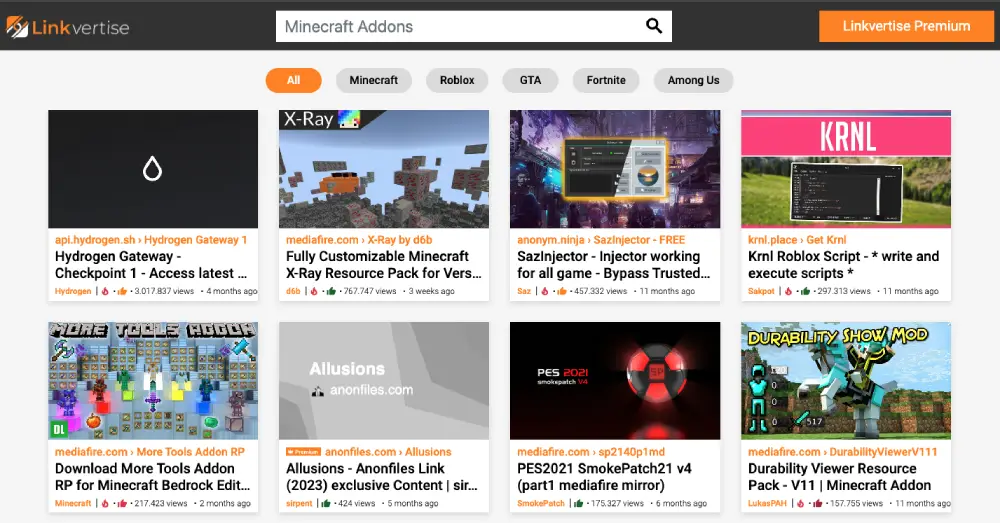
Task: Open link anonym.ninja › SazInjector - FREE
Action: pyautogui.click(x=601, y=240)
